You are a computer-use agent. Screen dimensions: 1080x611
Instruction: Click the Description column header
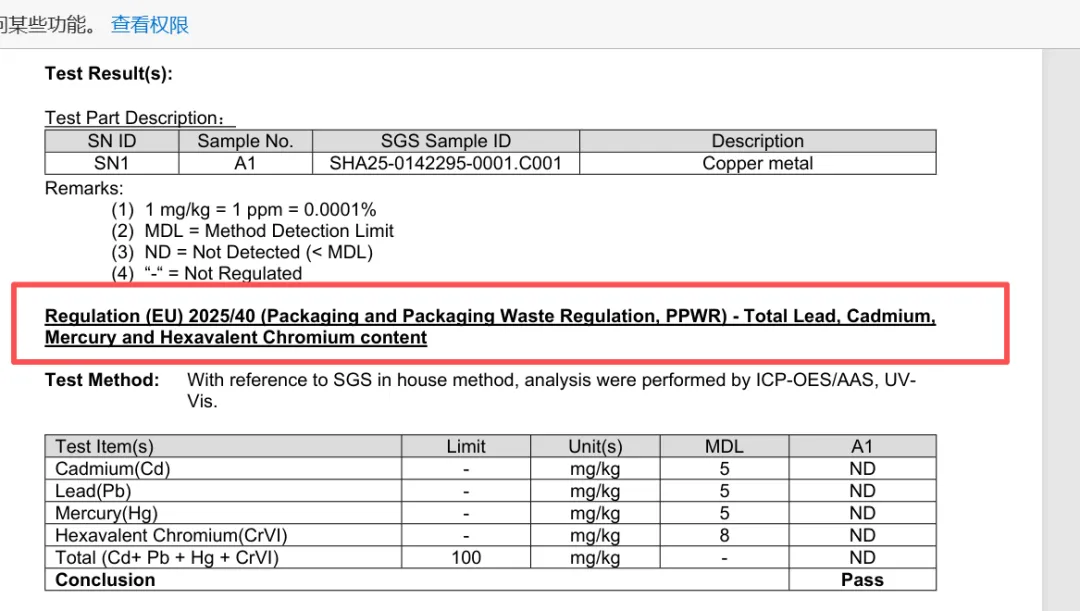point(757,141)
